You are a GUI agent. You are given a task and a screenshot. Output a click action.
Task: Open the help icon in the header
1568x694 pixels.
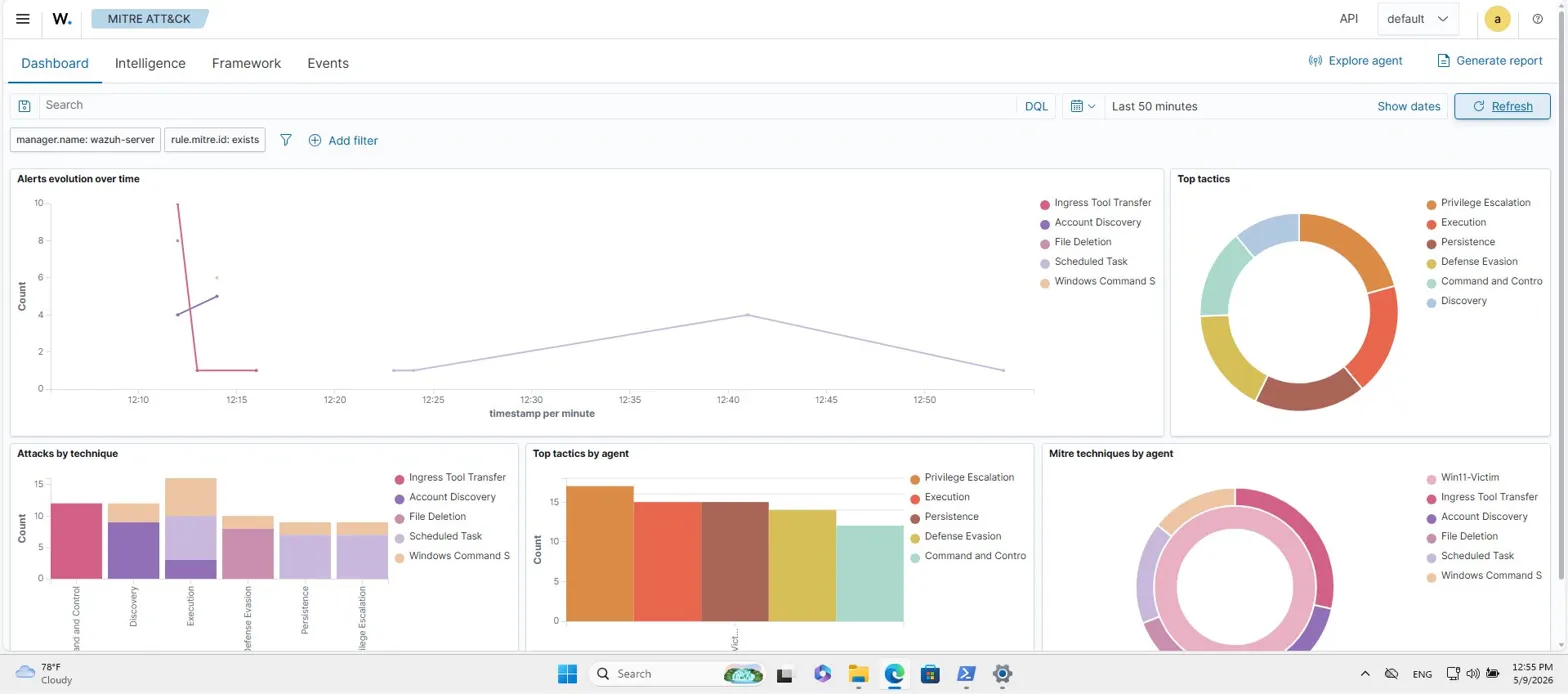[x=1538, y=19]
